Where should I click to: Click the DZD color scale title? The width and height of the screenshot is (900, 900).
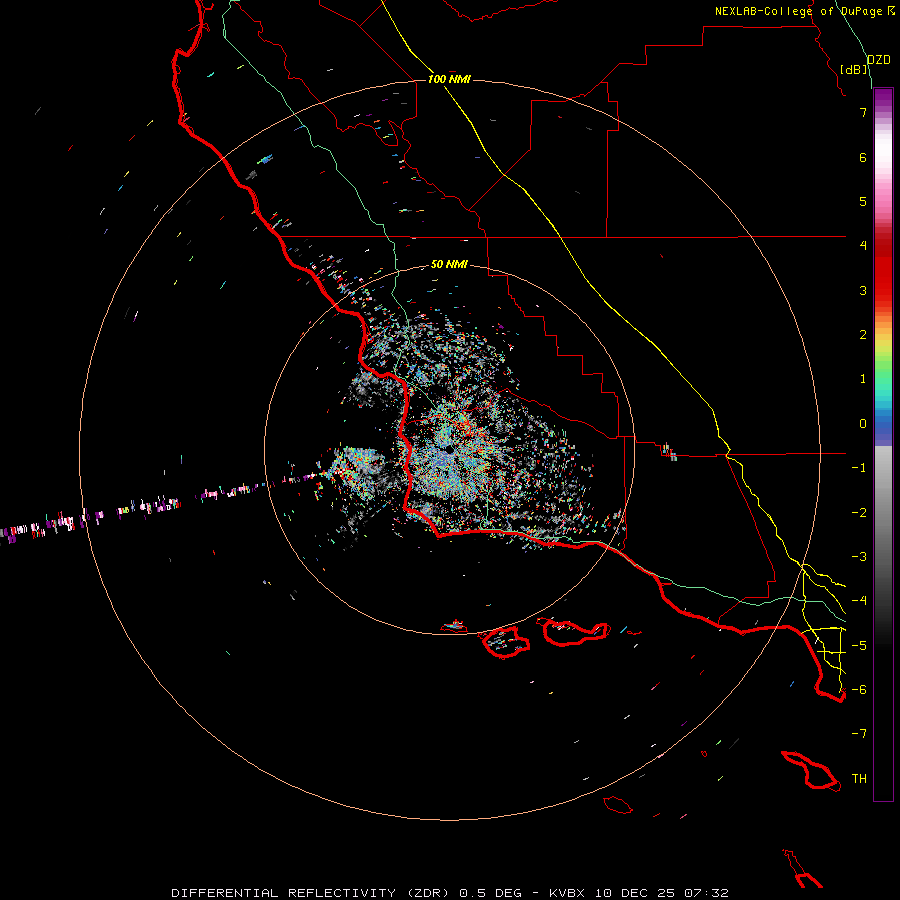(x=879, y=60)
